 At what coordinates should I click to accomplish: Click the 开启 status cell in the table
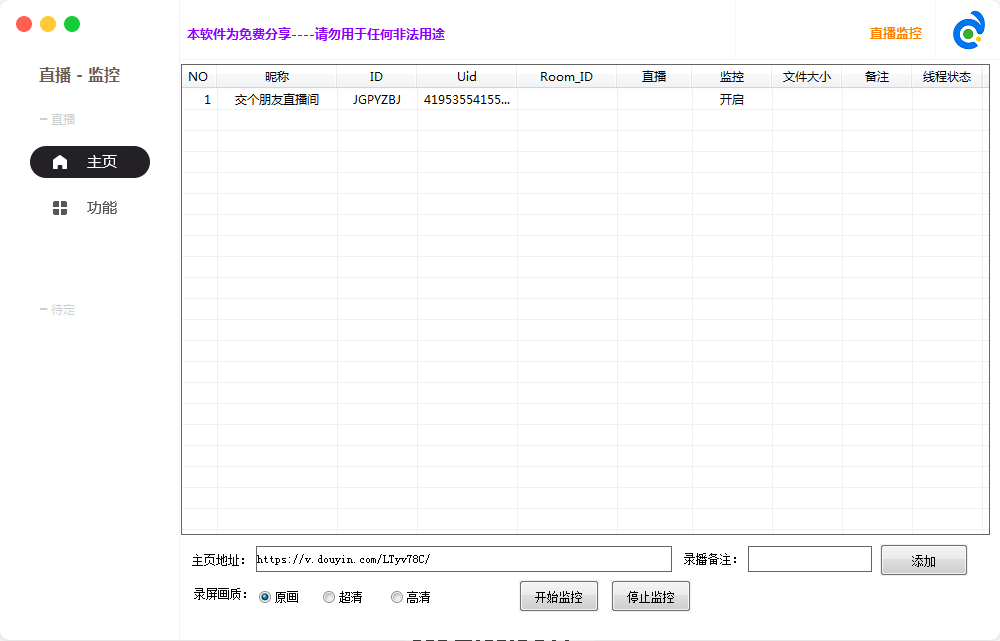pos(731,99)
